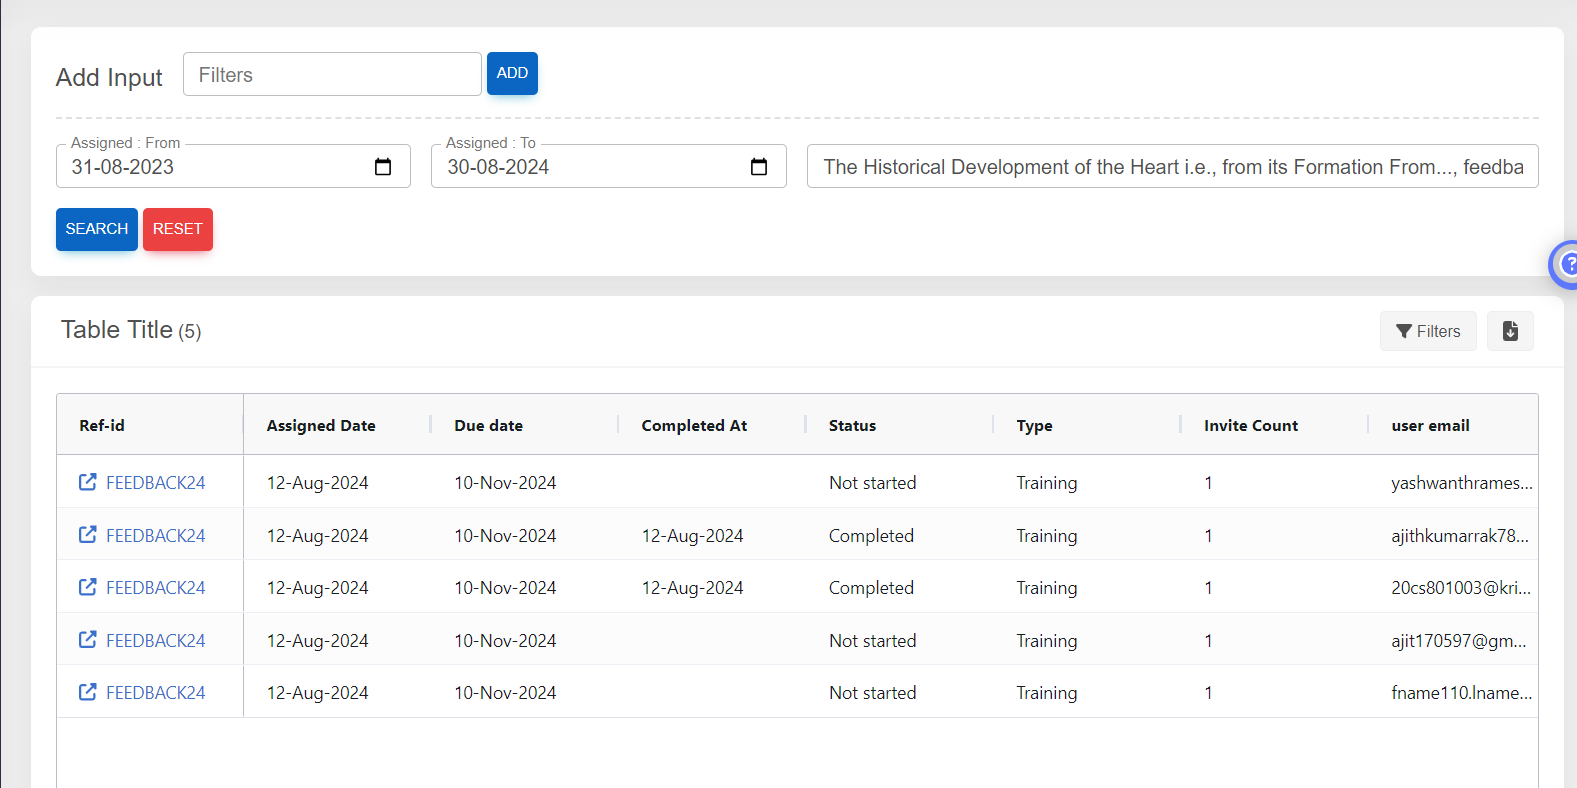The image size is (1577, 788).
Task: Sort by Type column header
Action: coord(1034,425)
